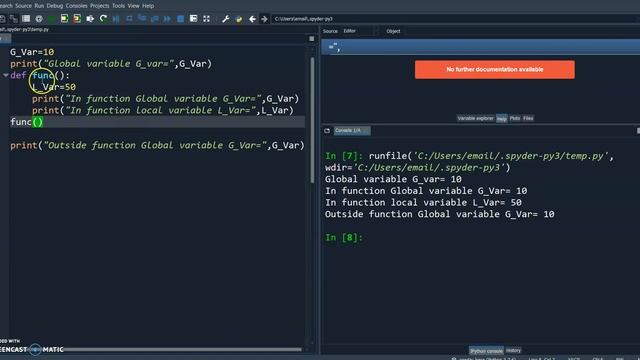Switch to the Variable explorer tab
Image resolution: width=640 pixels, height=360 pixels.
(x=475, y=118)
